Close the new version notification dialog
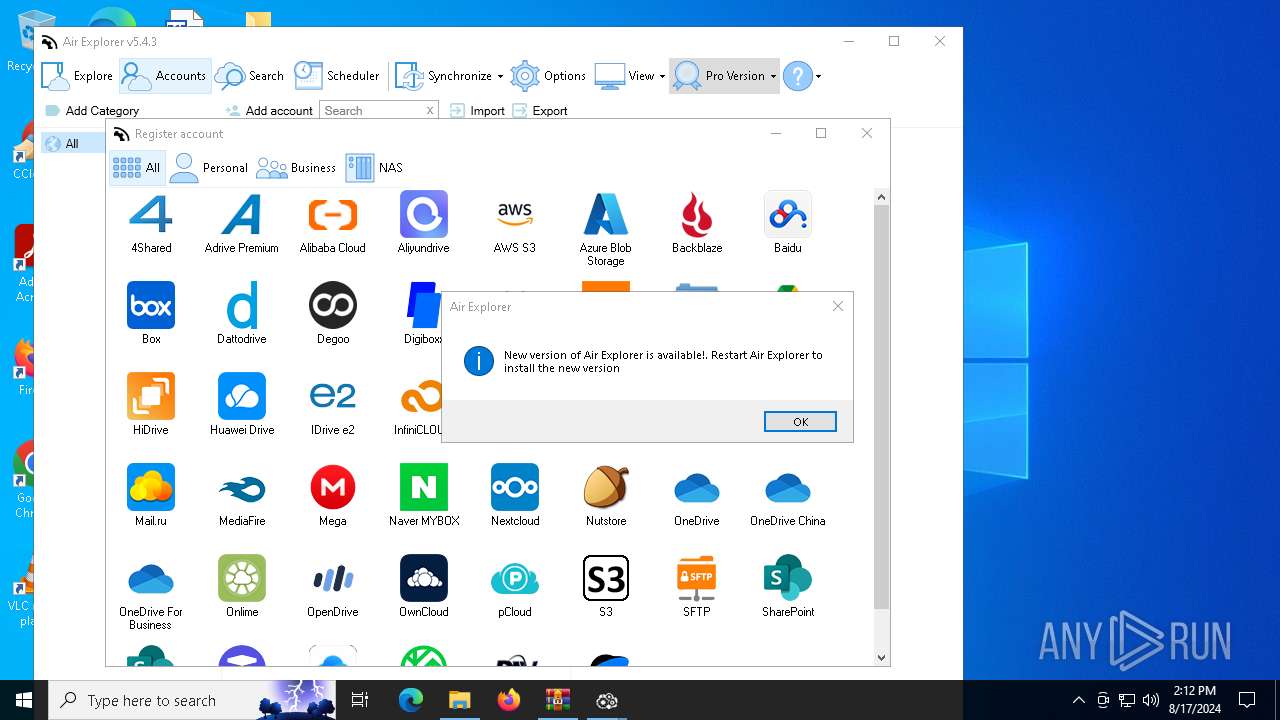This screenshot has height=720, width=1280. tap(838, 306)
